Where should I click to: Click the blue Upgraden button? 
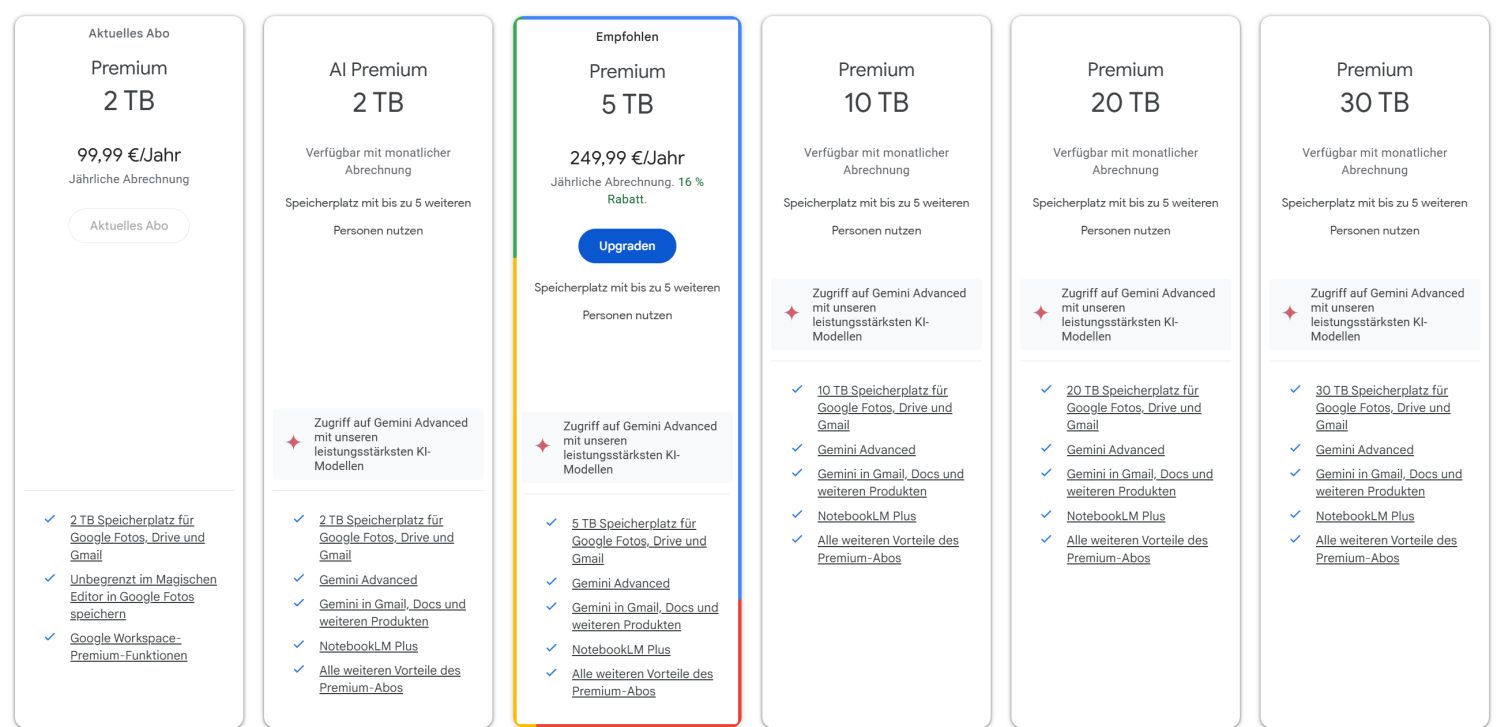(x=627, y=246)
